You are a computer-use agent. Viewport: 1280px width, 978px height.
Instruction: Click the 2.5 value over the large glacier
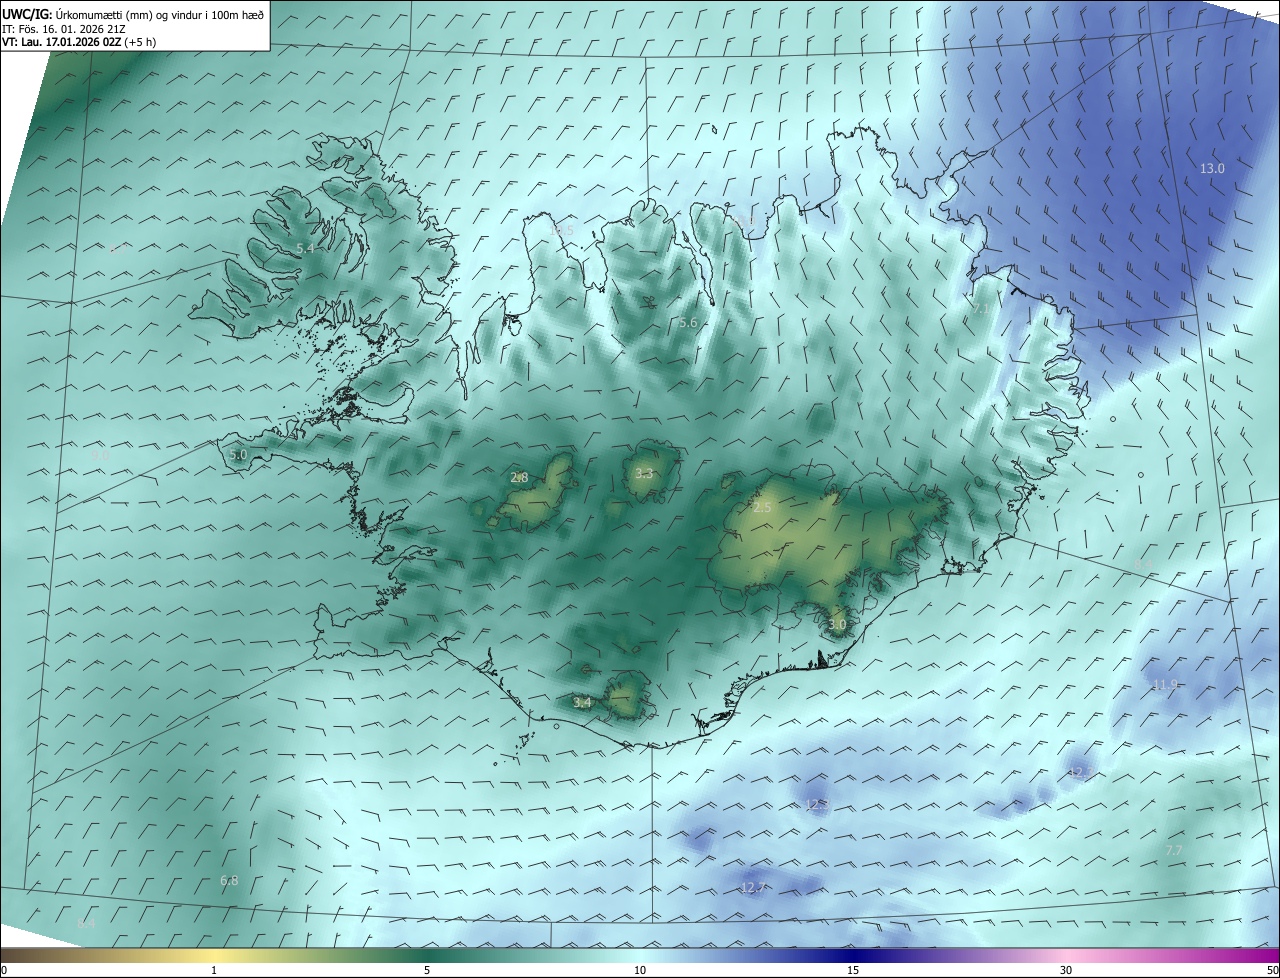pyautogui.click(x=762, y=508)
